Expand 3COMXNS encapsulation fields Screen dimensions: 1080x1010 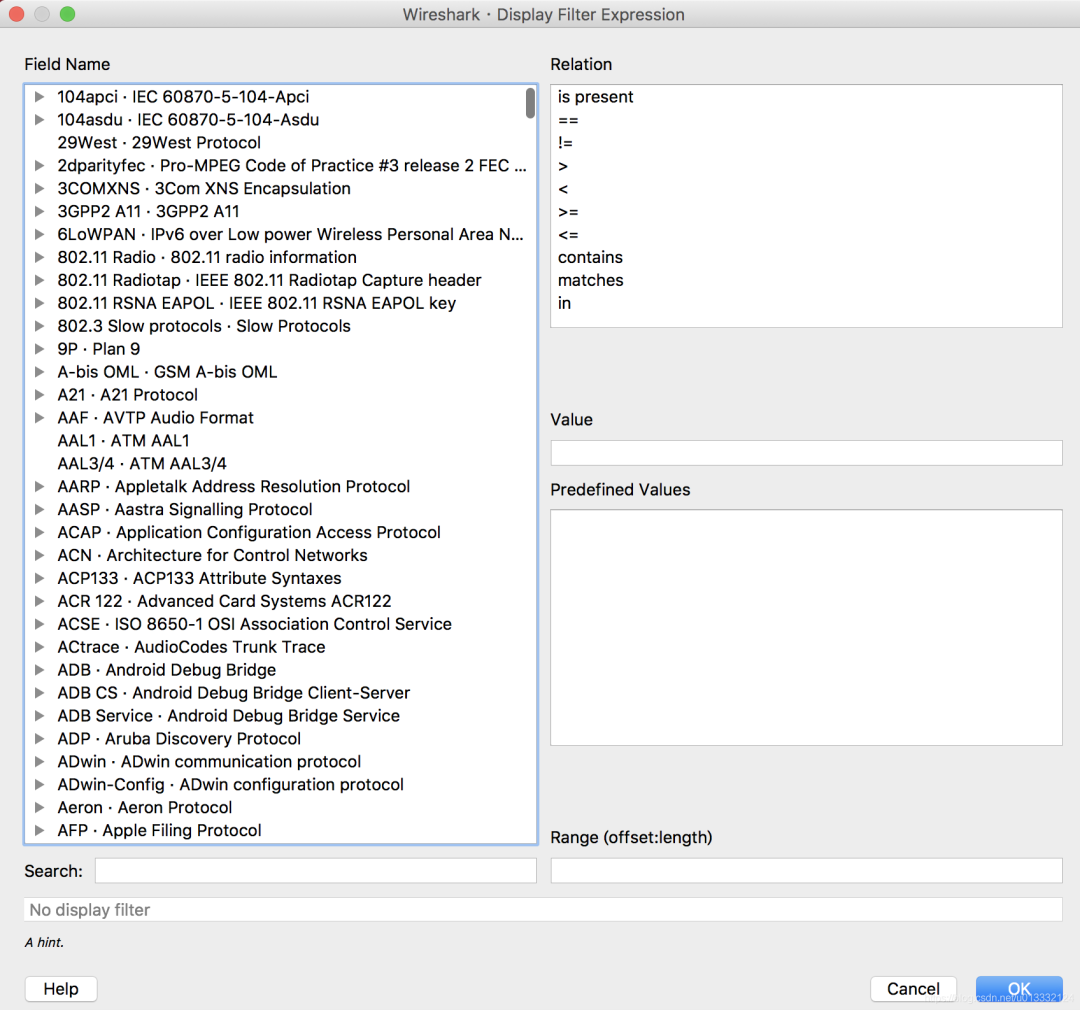(39, 189)
